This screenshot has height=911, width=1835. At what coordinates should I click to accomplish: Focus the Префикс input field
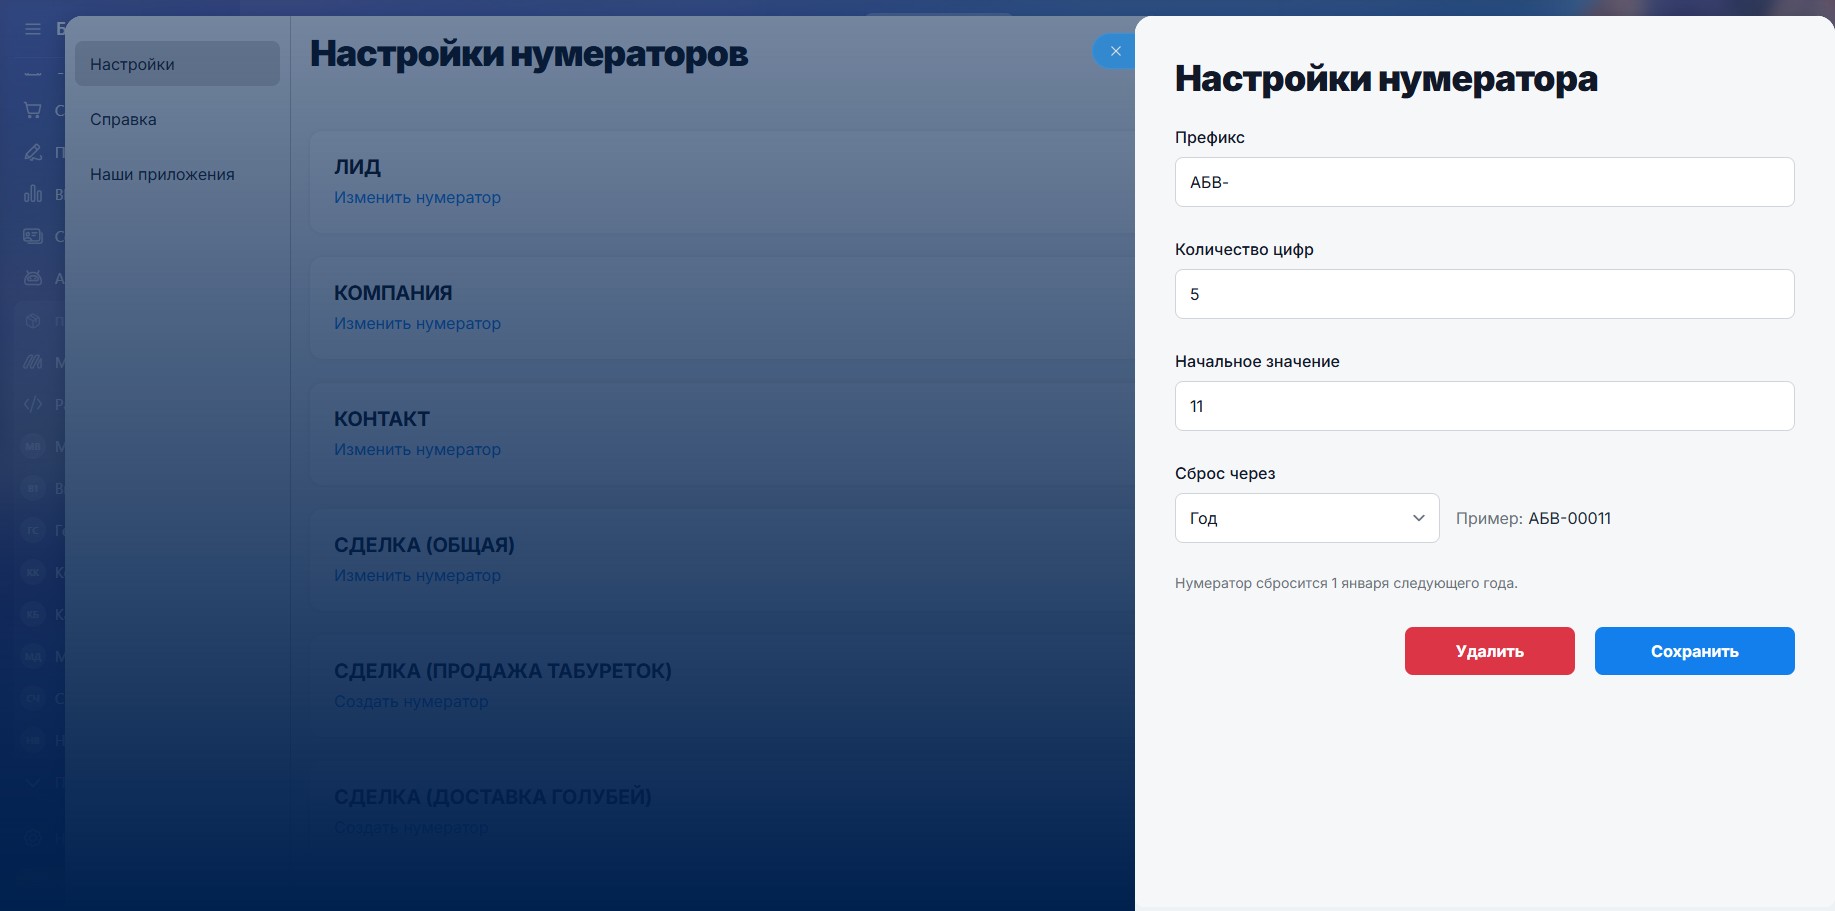pos(1484,182)
